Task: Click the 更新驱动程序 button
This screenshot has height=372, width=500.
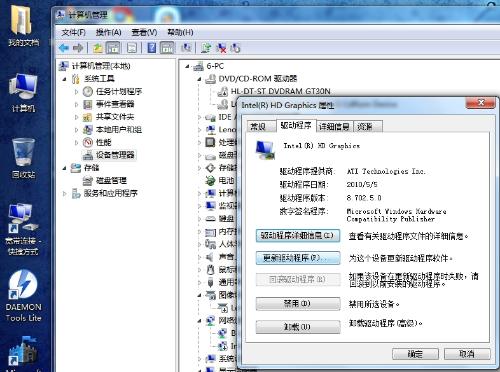Action: [x=298, y=258]
